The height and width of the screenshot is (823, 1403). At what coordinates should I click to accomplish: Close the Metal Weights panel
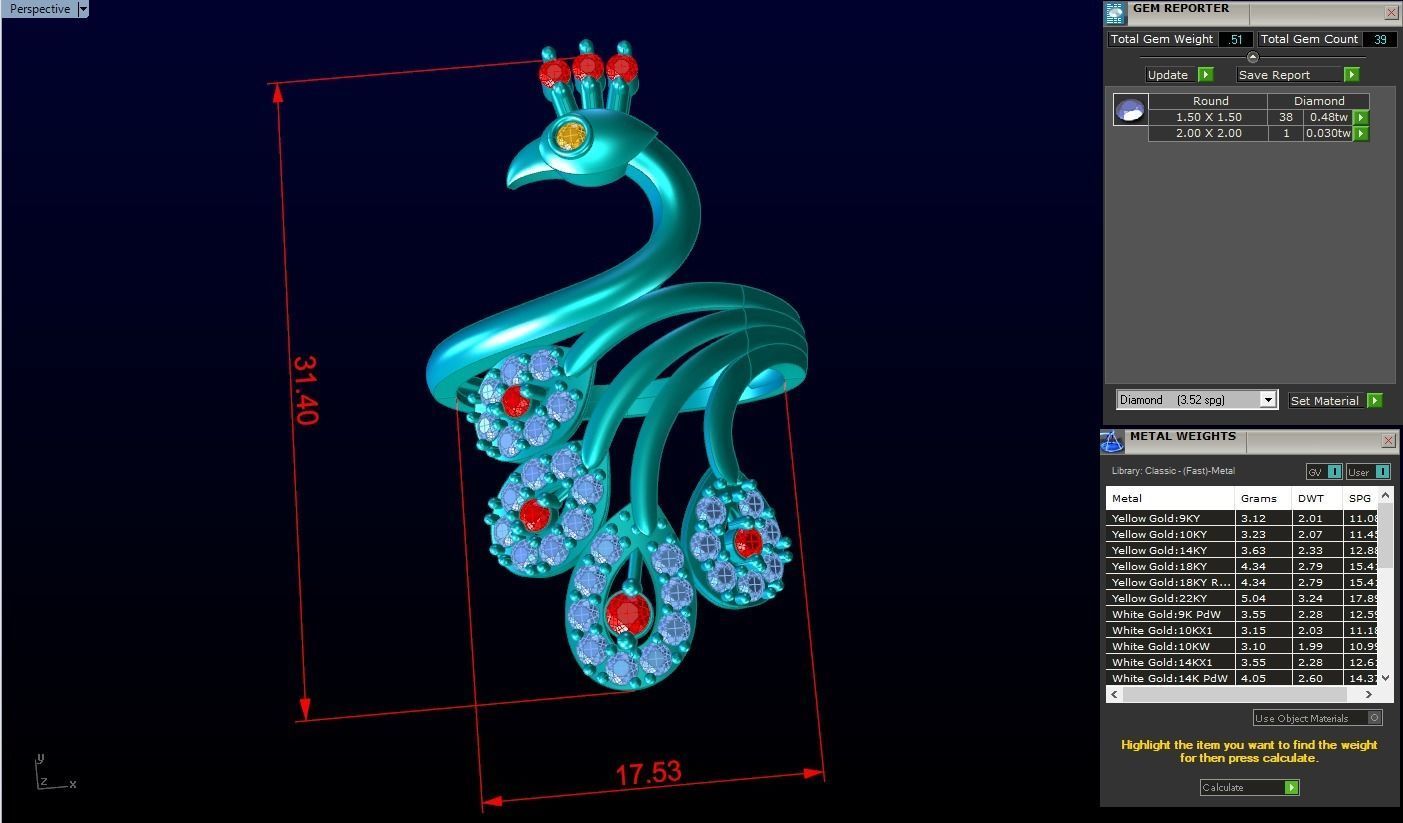point(1388,440)
